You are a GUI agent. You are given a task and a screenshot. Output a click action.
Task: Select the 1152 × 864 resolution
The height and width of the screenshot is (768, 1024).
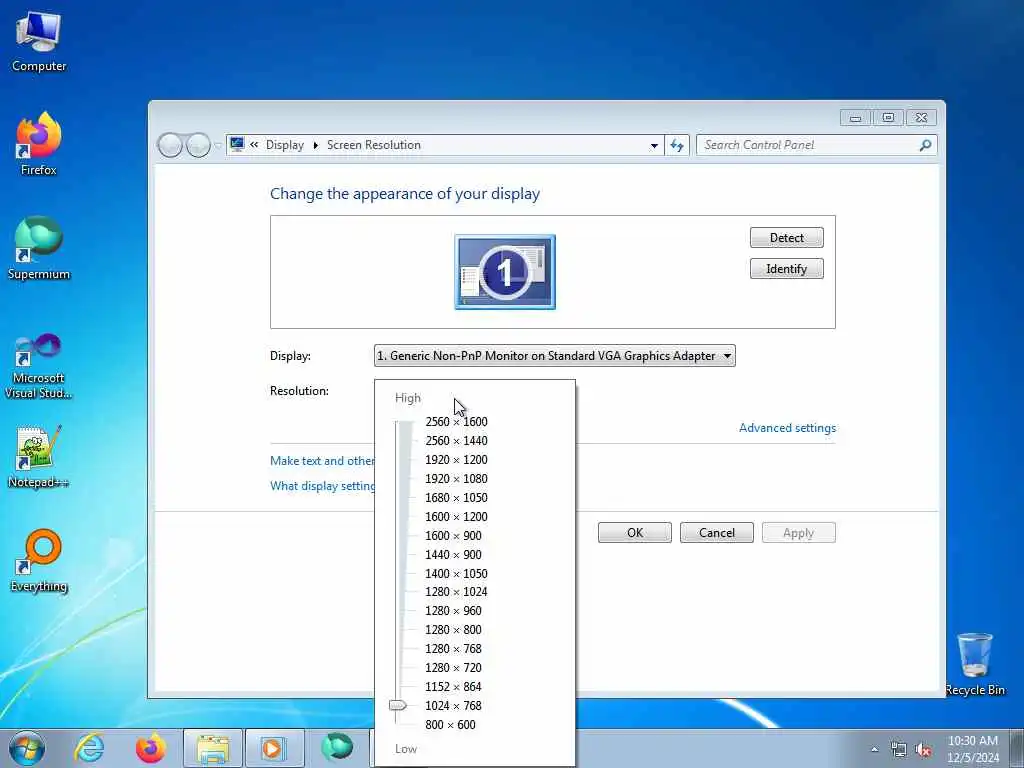(x=453, y=686)
